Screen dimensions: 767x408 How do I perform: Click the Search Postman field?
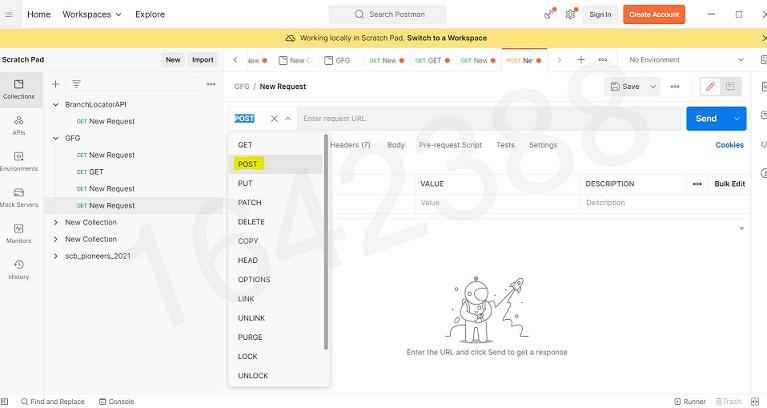(387, 15)
